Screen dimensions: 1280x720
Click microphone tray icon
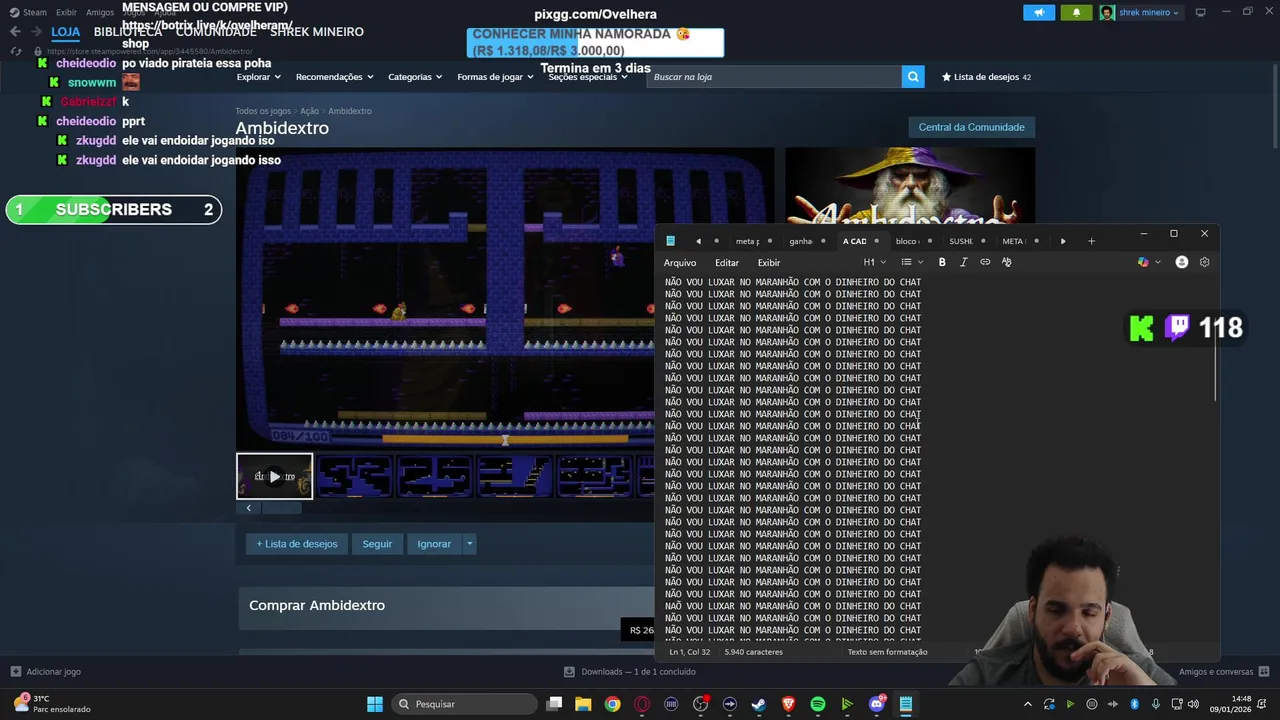pyautogui.click(x=1156, y=704)
